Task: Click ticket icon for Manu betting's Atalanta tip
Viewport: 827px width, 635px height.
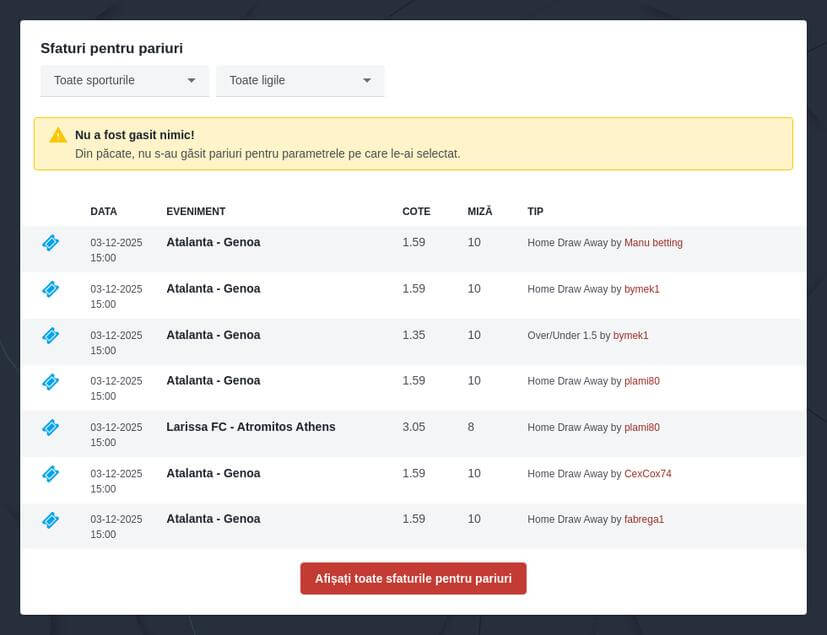Action: coord(50,243)
